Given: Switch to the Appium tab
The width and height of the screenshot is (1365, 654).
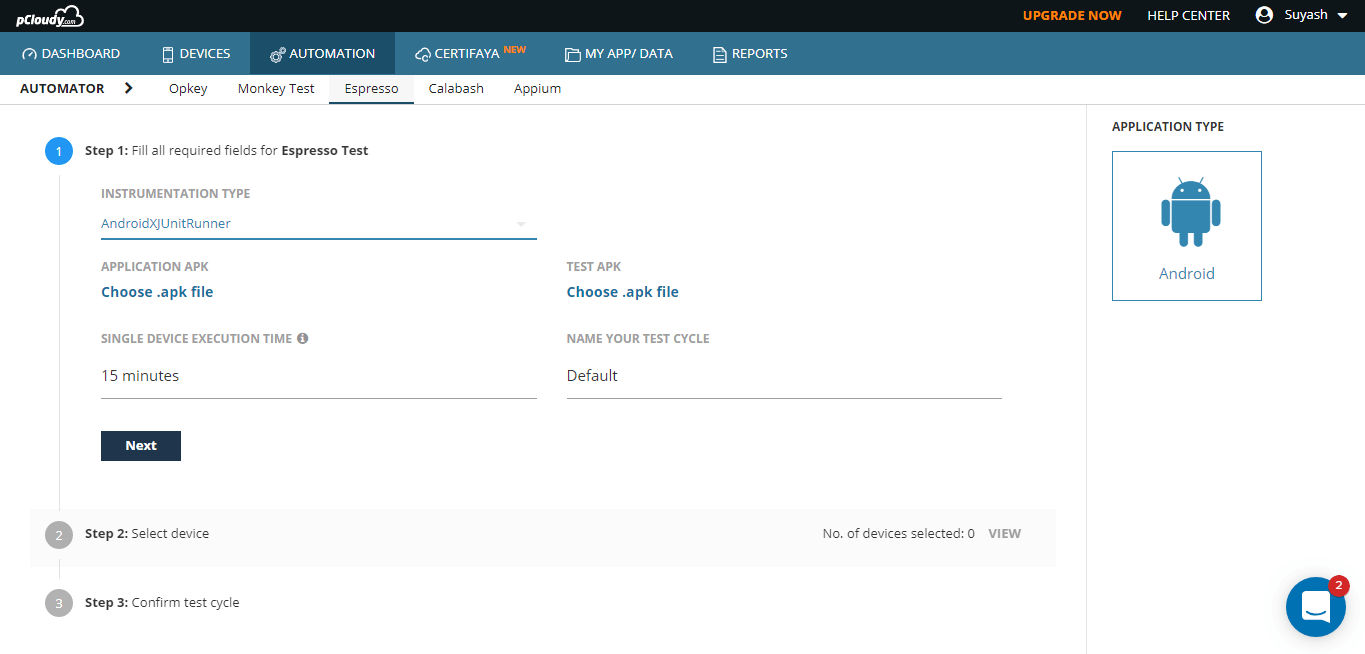Looking at the screenshot, I should click(x=537, y=88).
